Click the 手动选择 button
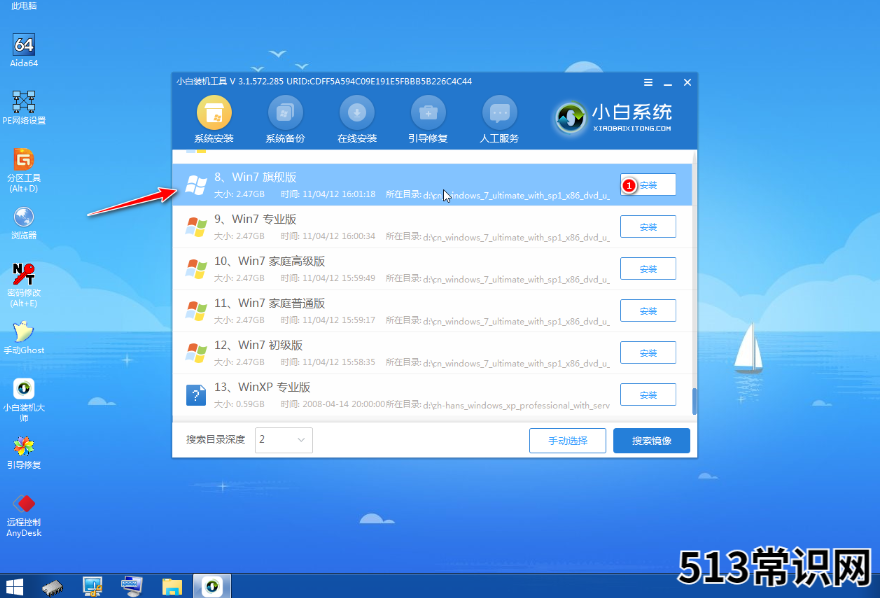This screenshot has width=880, height=598. [x=567, y=440]
